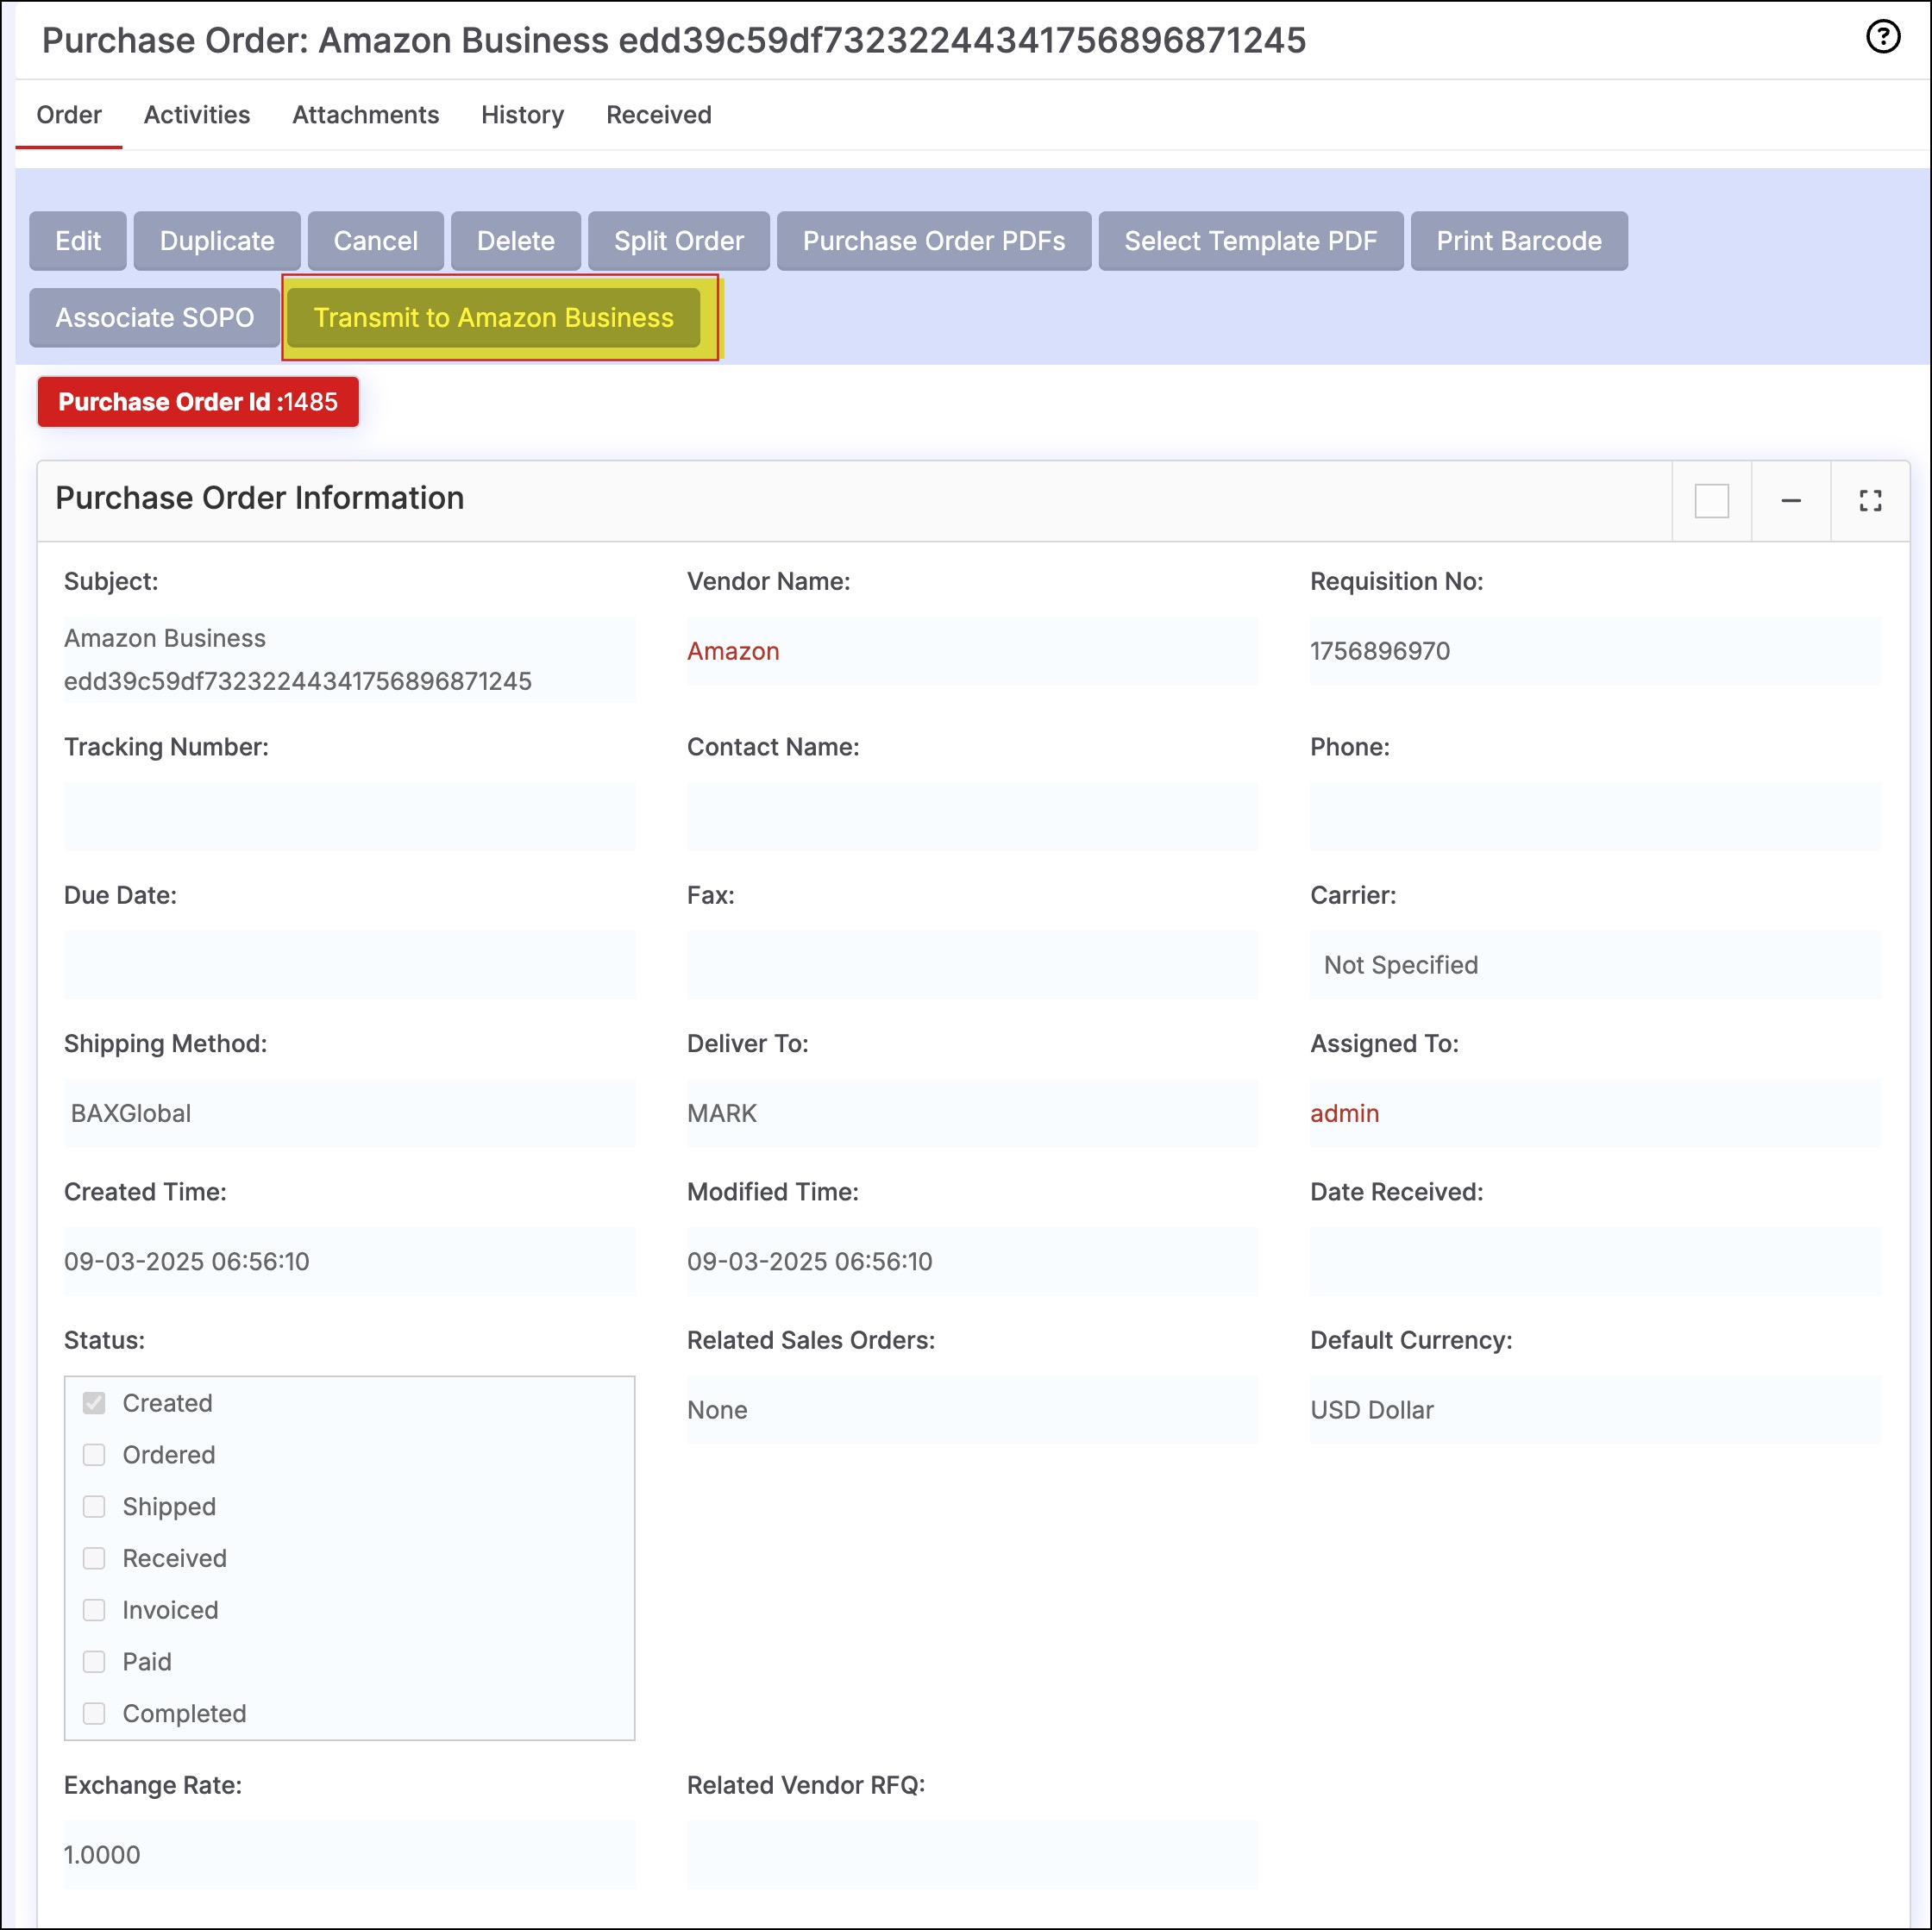The image size is (1932, 1930).
Task: Open the Amazon vendor link
Action: (x=733, y=651)
